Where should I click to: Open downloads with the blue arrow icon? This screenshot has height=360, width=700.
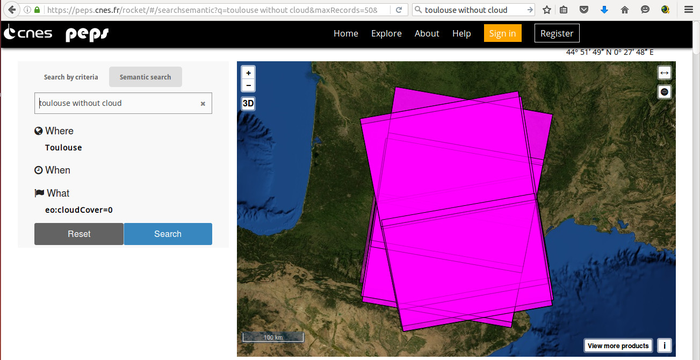[604, 10]
